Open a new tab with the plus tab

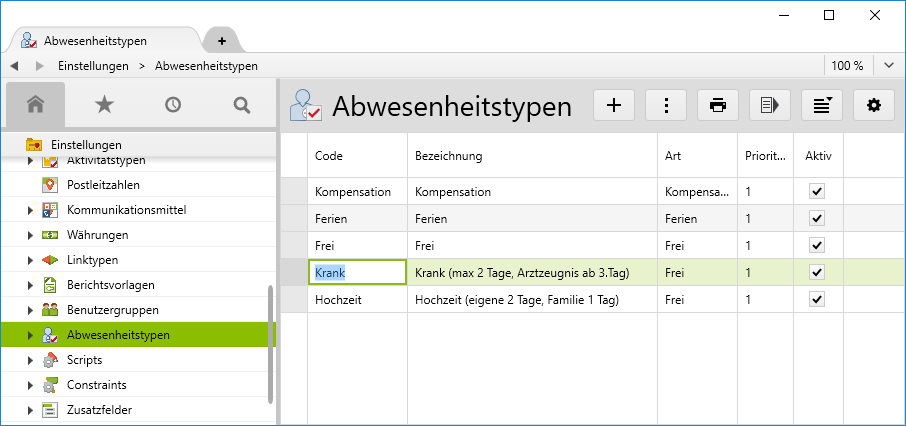pos(222,41)
